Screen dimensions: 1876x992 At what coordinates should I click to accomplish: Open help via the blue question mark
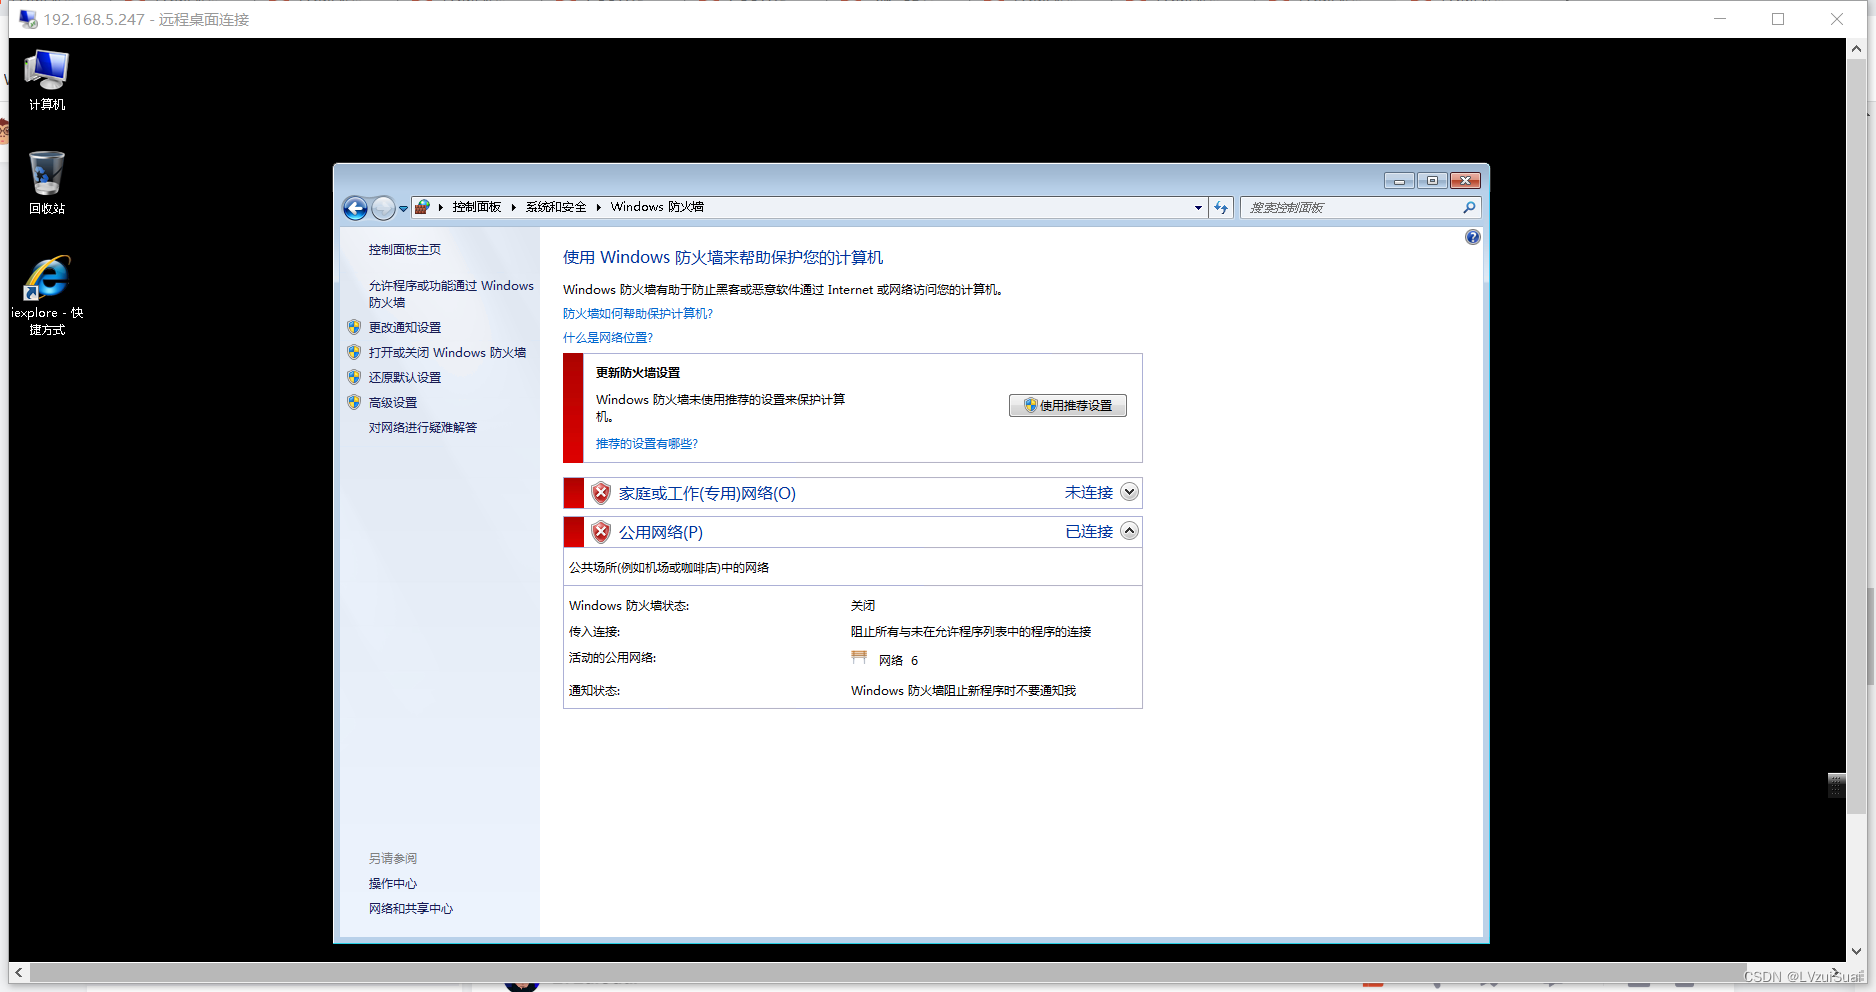(x=1472, y=237)
